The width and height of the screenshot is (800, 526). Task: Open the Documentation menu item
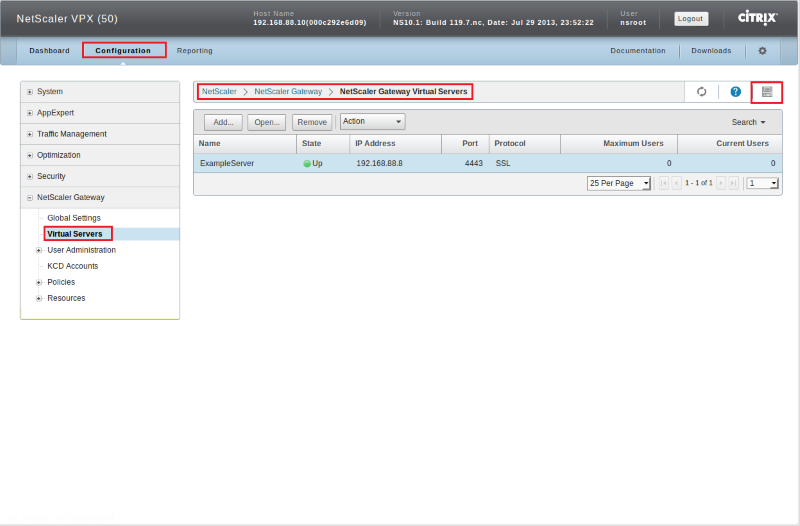click(x=638, y=51)
